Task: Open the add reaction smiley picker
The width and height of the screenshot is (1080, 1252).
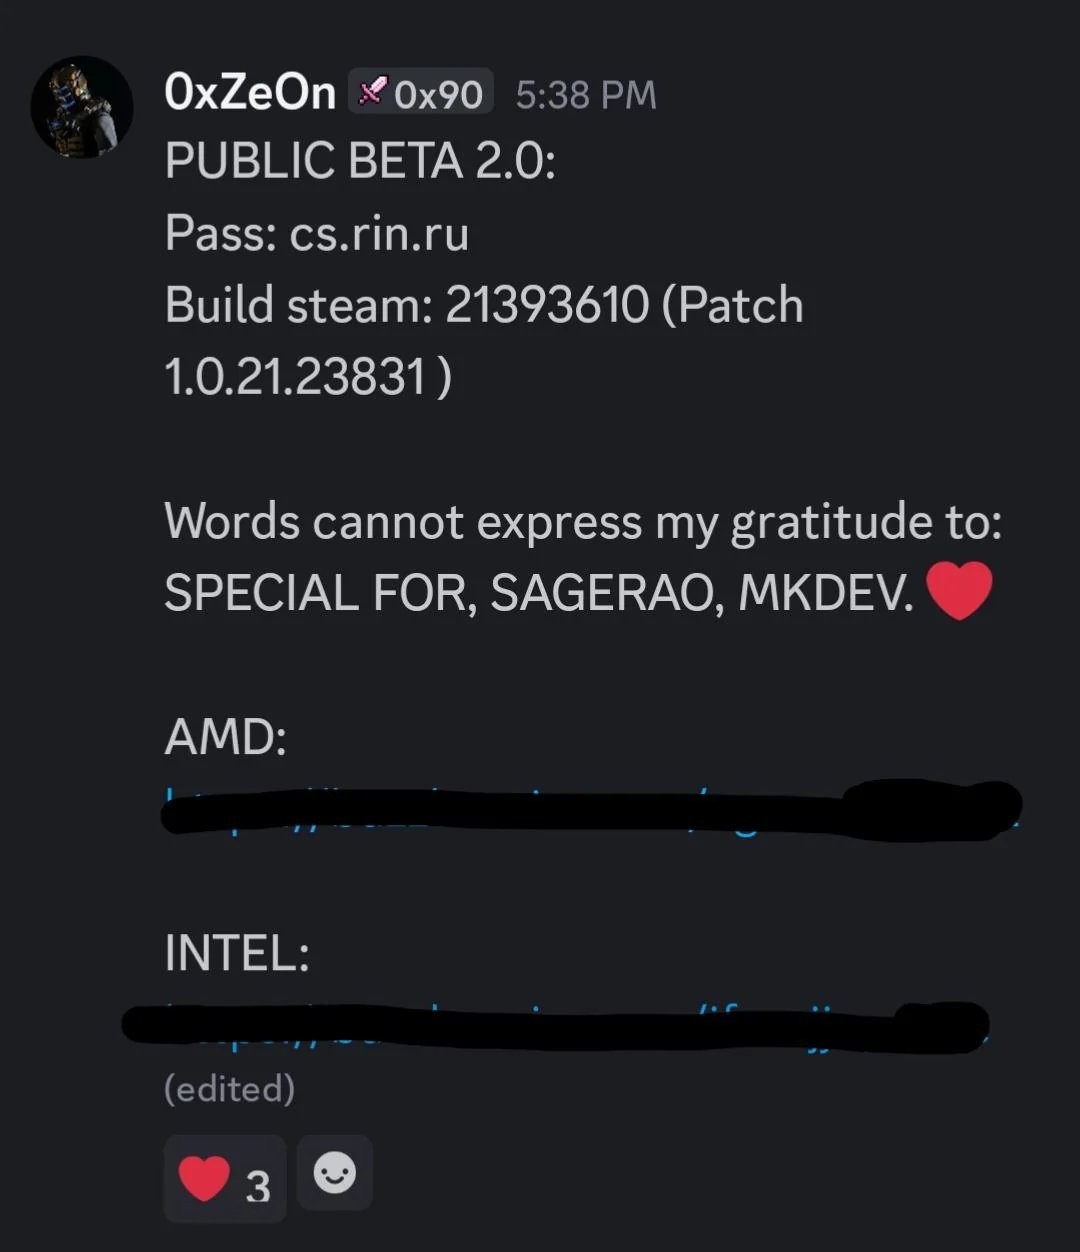Action: click(x=335, y=1173)
